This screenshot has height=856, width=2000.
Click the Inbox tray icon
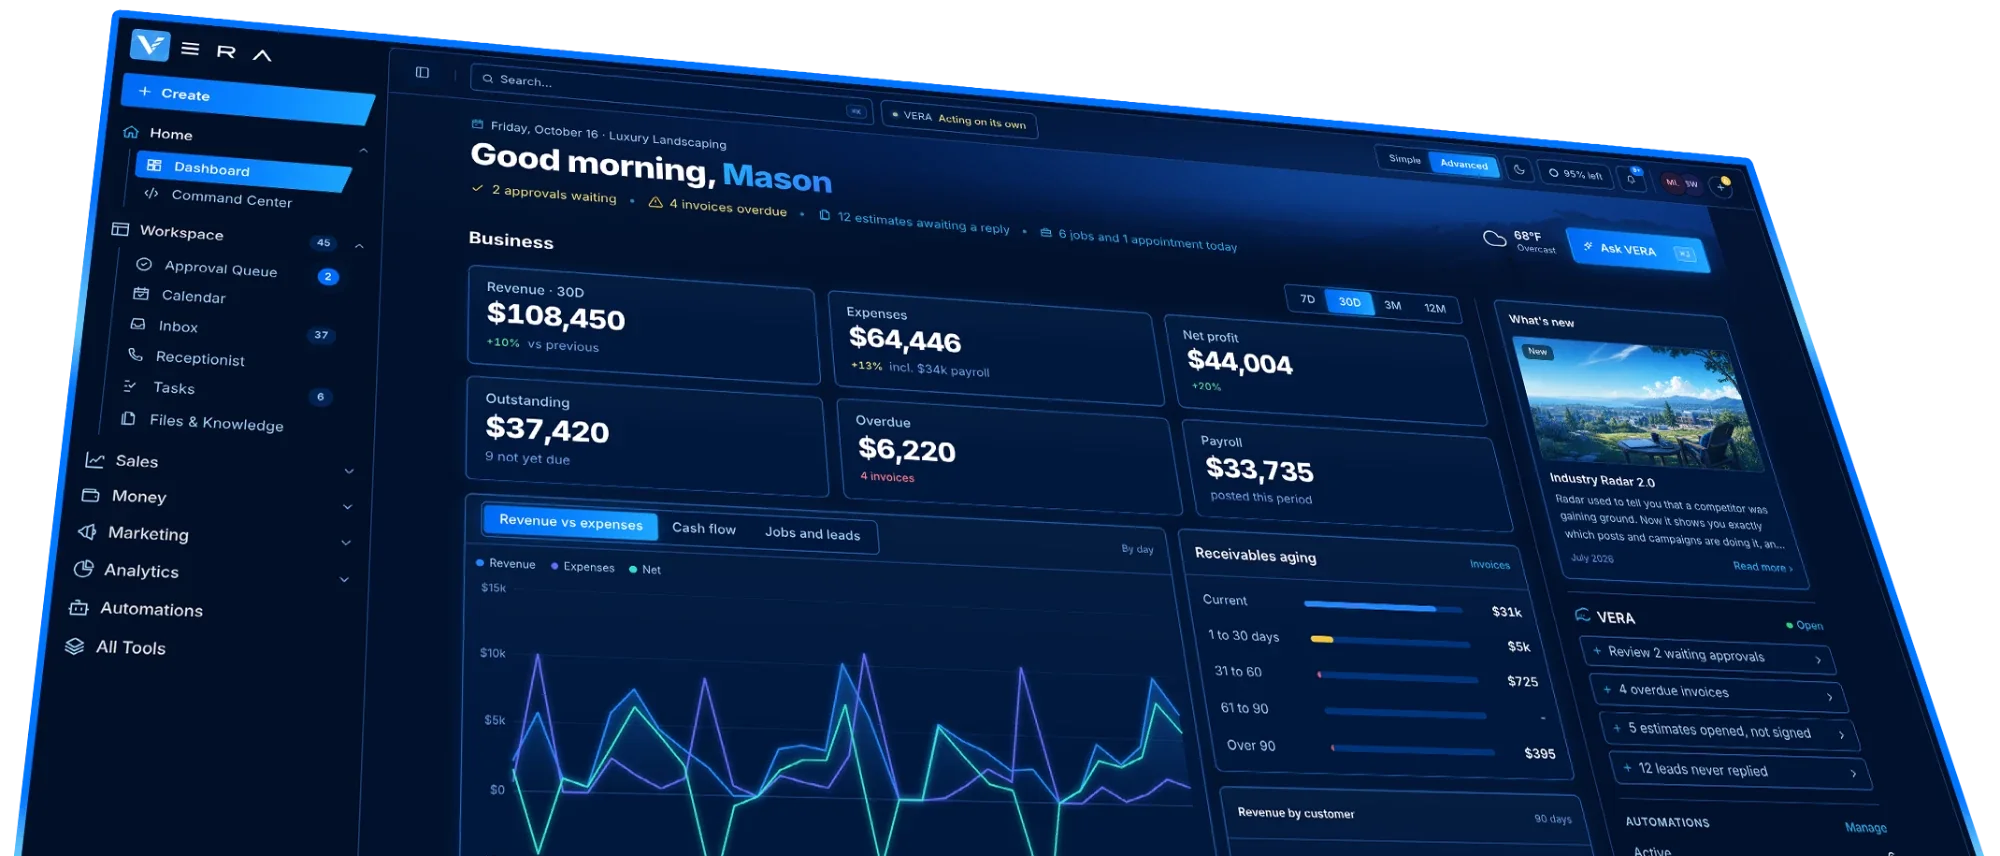(138, 324)
